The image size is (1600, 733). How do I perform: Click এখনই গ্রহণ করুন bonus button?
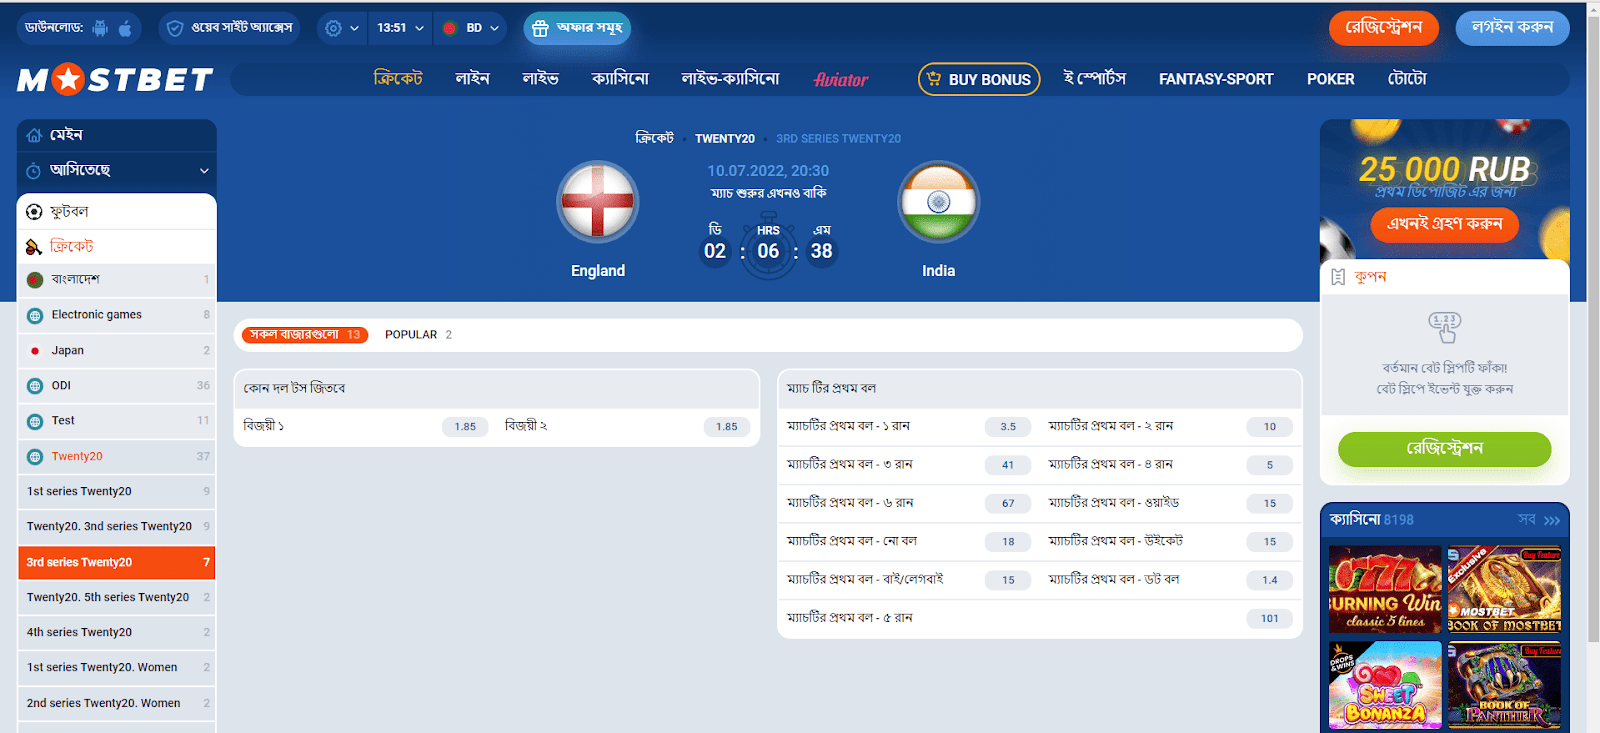(1444, 224)
